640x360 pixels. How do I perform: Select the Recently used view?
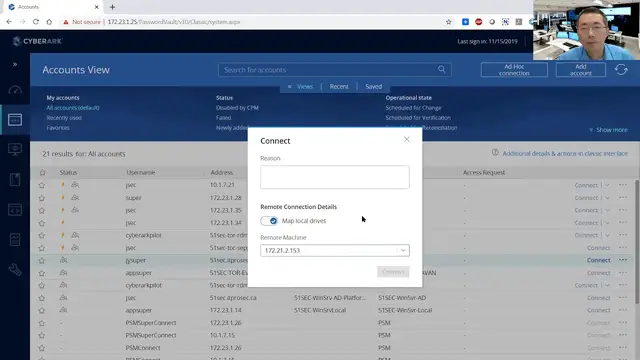click(x=64, y=118)
